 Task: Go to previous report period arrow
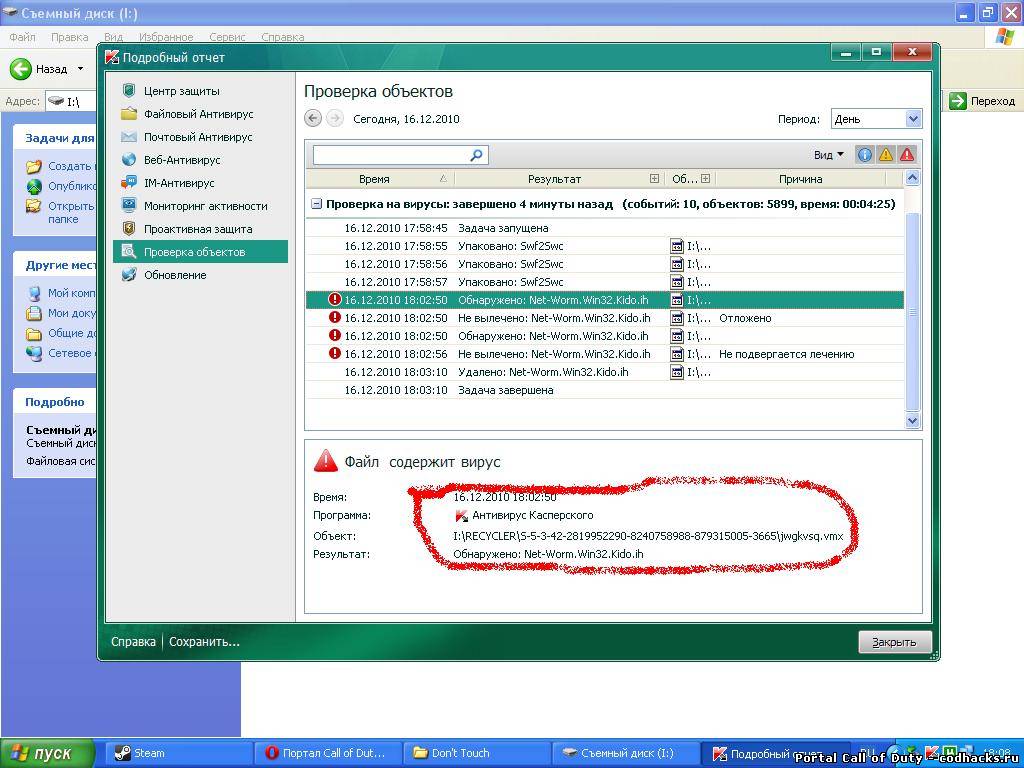coord(313,119)
